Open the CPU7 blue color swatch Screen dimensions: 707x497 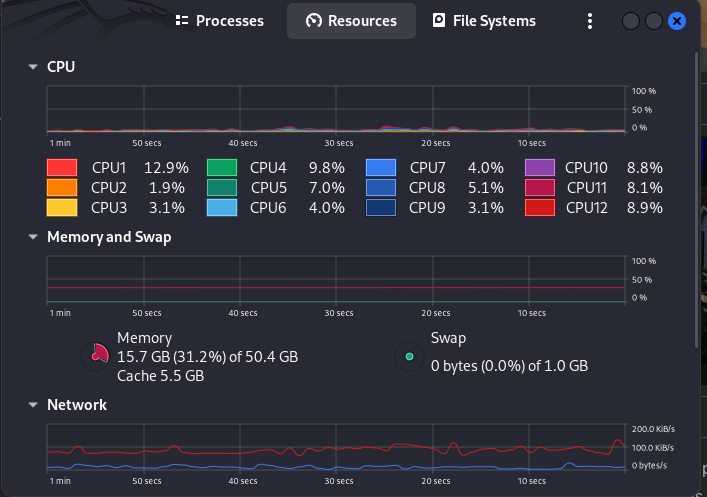pos(381,167)
